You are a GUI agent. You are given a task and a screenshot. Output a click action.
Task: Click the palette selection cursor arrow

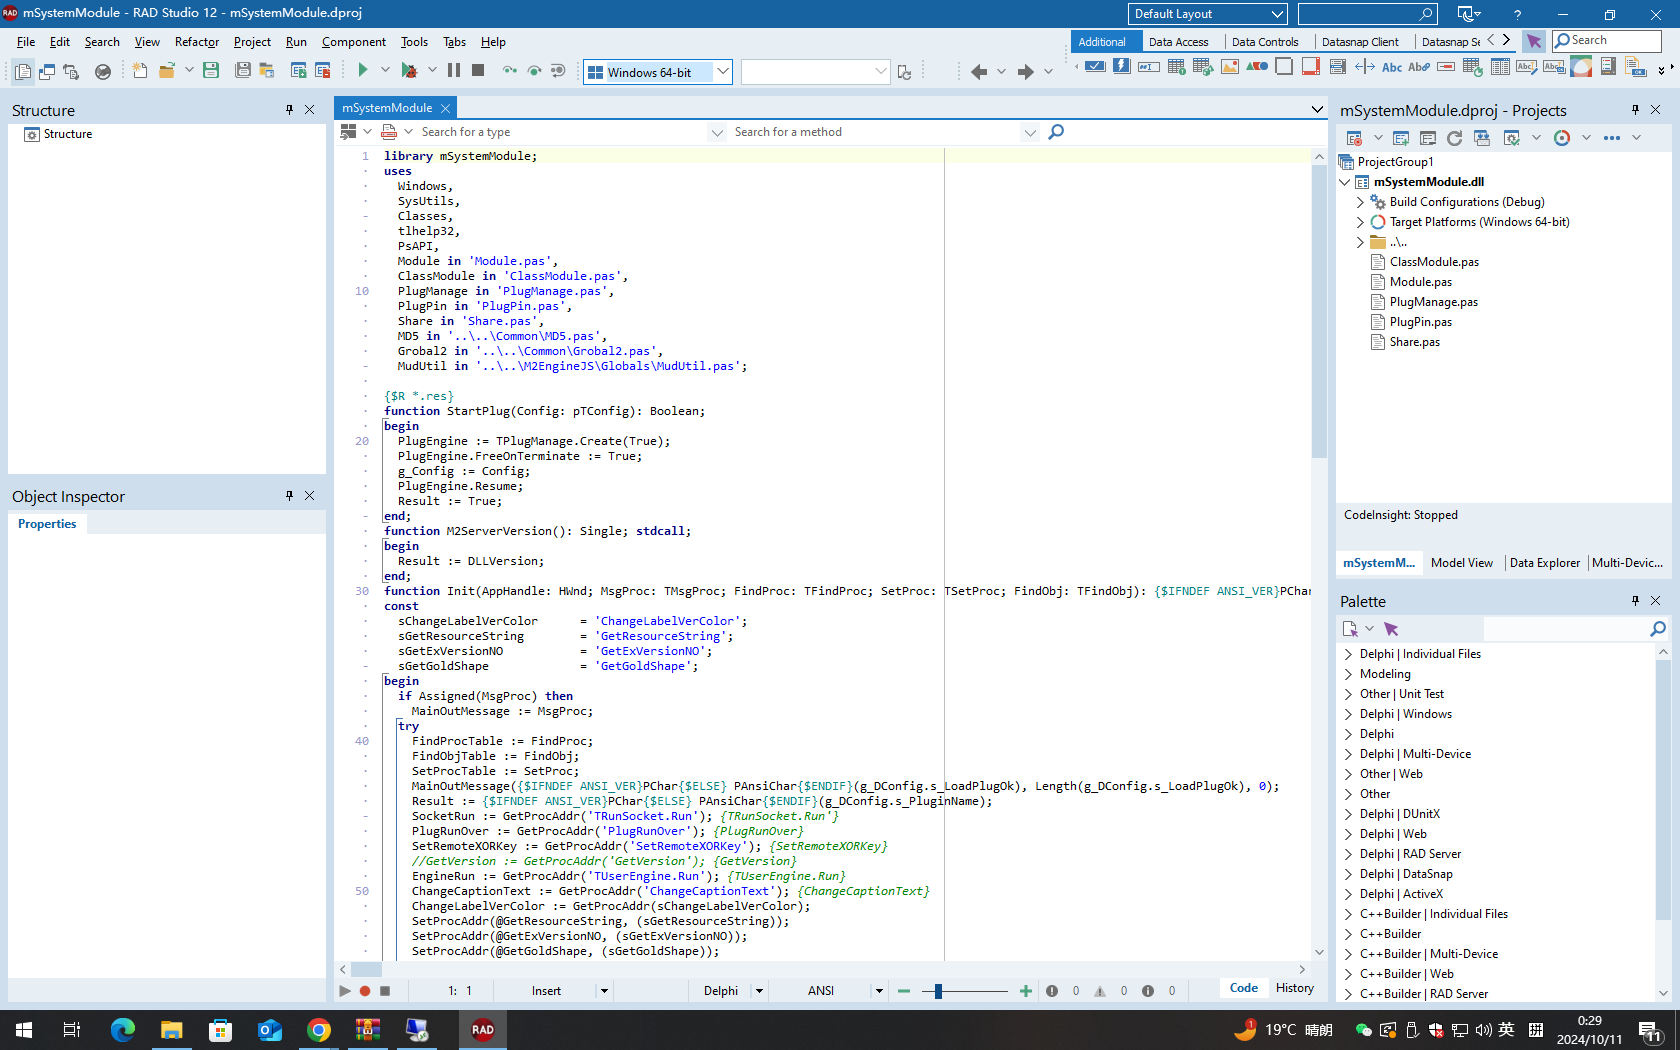tap(1533, 41)
